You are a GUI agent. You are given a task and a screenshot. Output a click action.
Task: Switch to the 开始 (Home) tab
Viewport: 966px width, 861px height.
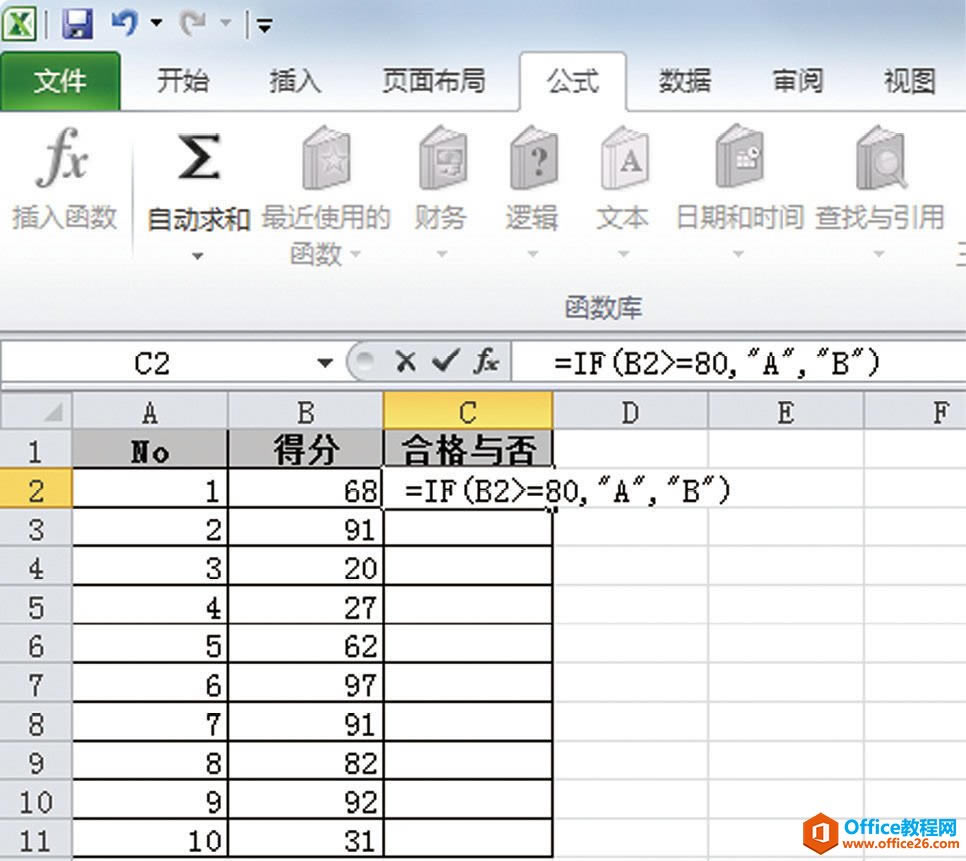182,81
